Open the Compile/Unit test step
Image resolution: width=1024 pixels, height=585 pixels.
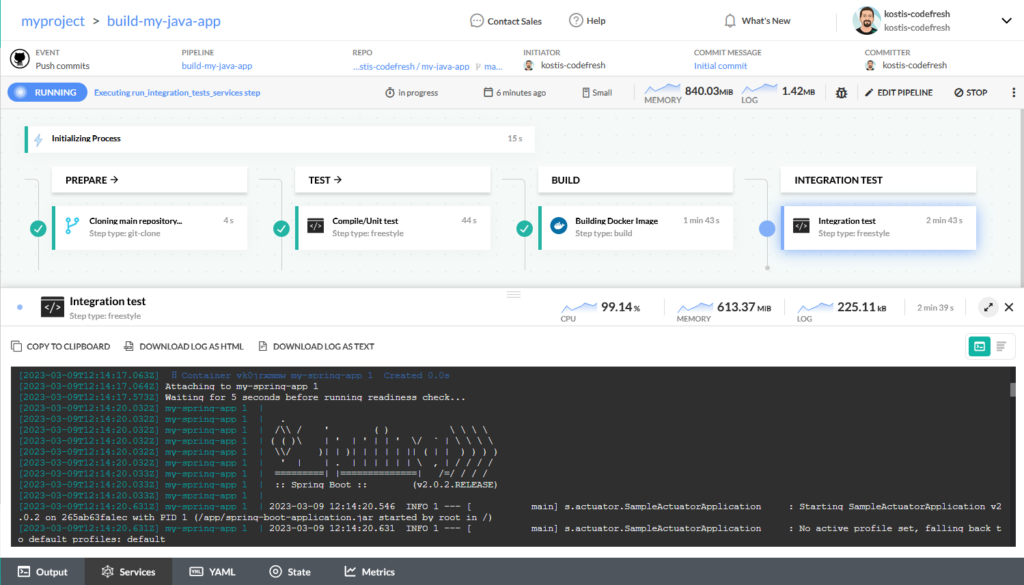pyautogui.click(x=392, y=228)
